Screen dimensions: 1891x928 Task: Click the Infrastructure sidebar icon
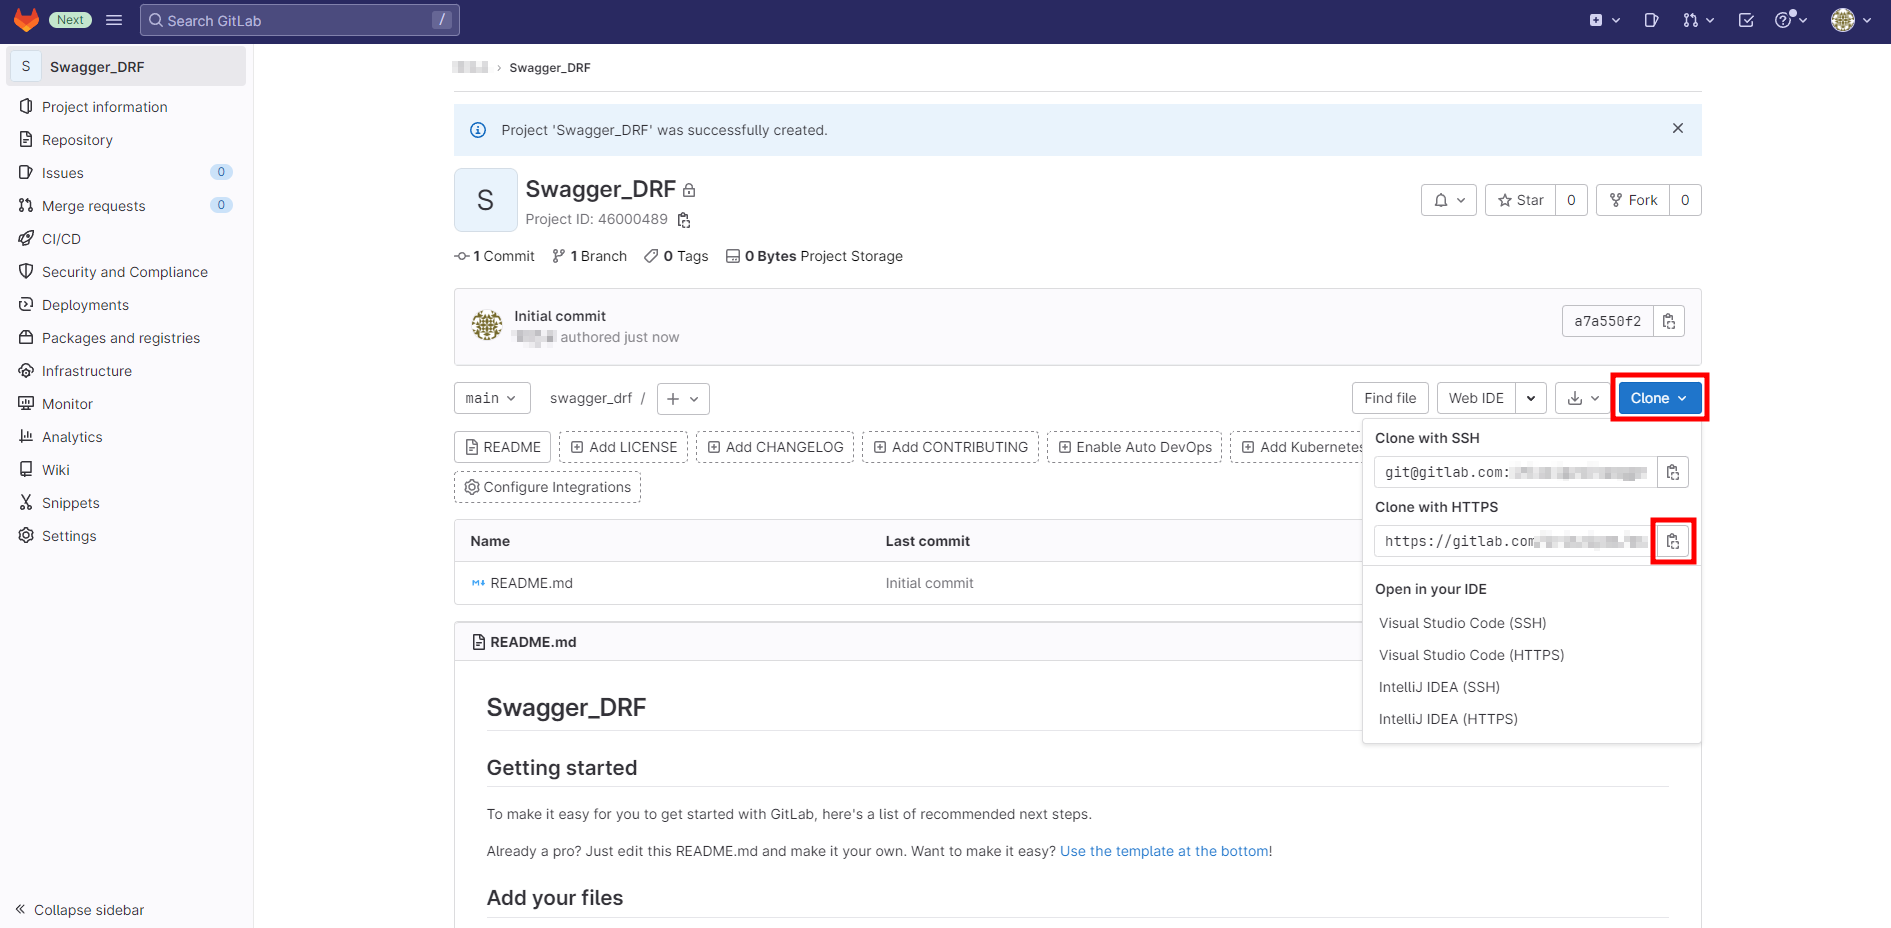coord(26,370)
